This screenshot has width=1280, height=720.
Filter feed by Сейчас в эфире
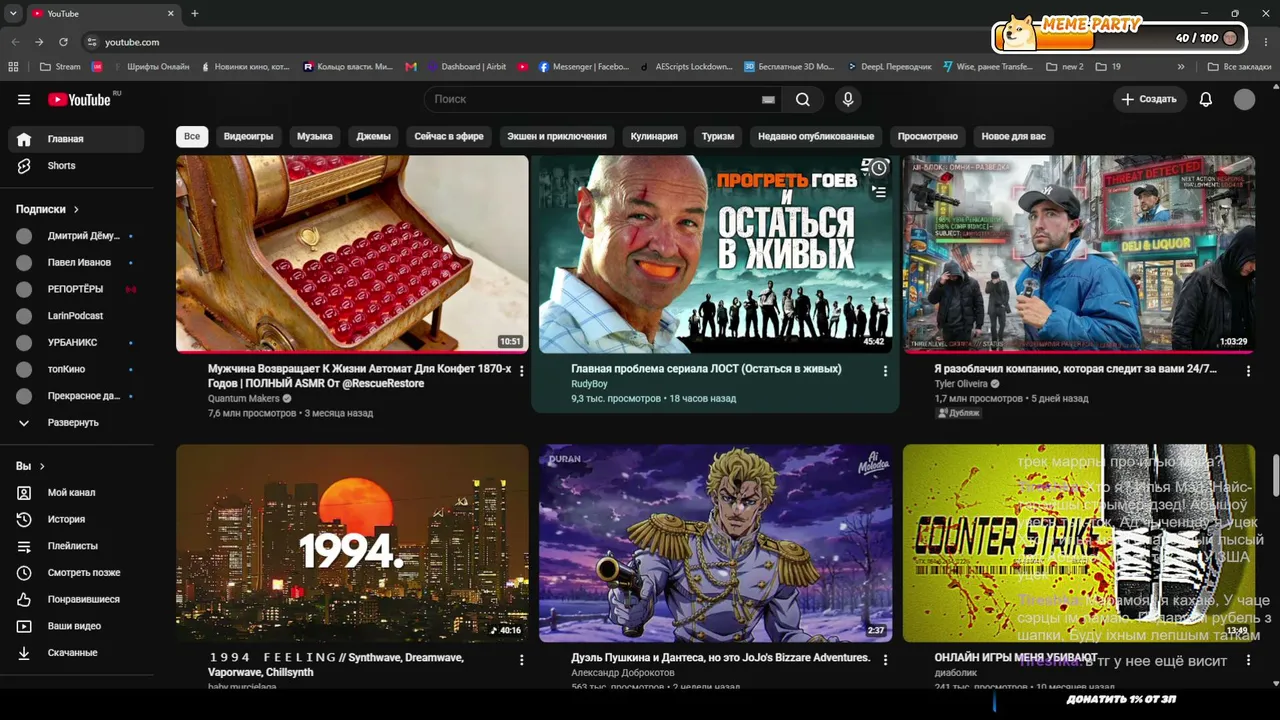pyautogui.click(x=449, y=136)
